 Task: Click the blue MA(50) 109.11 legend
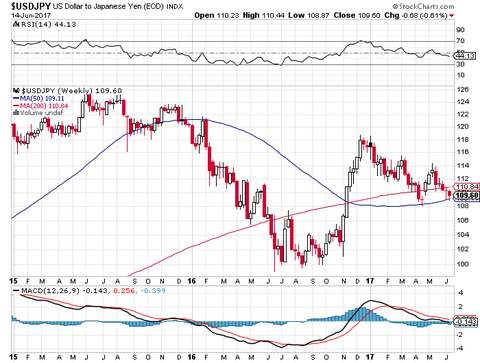pyautogui.click(x=38, y=98)
